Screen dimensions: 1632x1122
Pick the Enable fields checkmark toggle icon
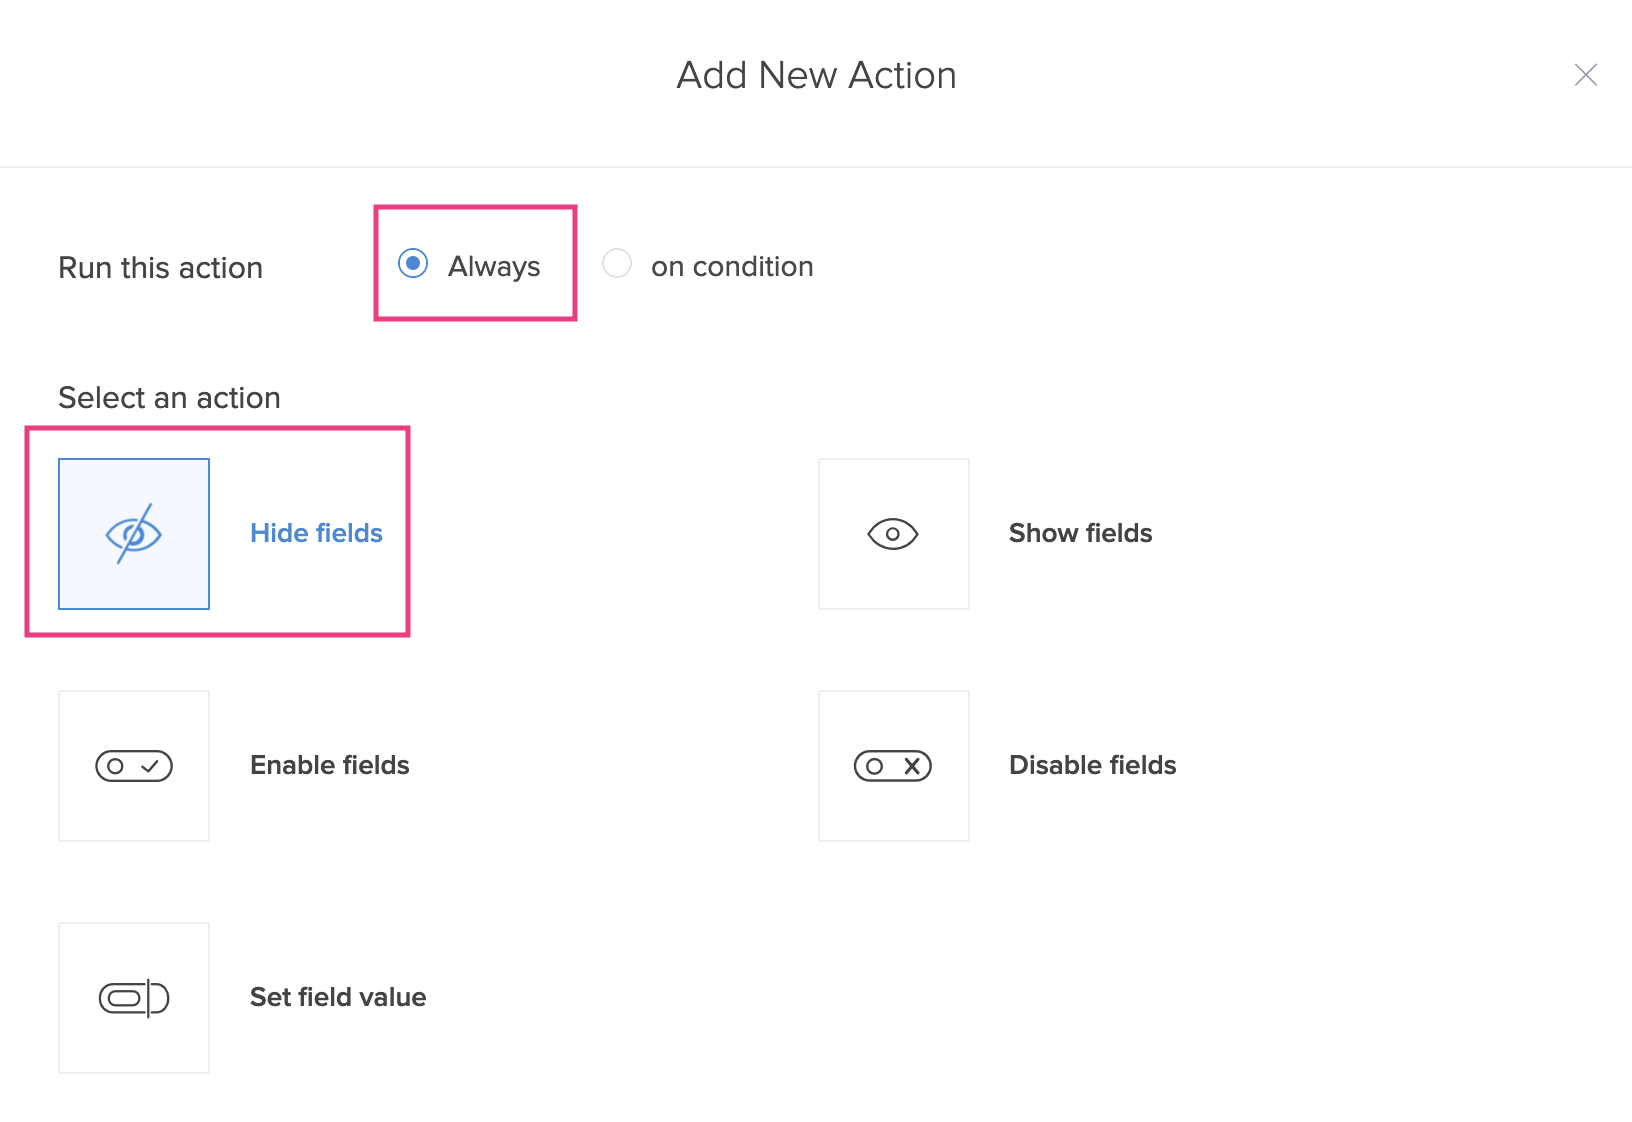[134, 766]
